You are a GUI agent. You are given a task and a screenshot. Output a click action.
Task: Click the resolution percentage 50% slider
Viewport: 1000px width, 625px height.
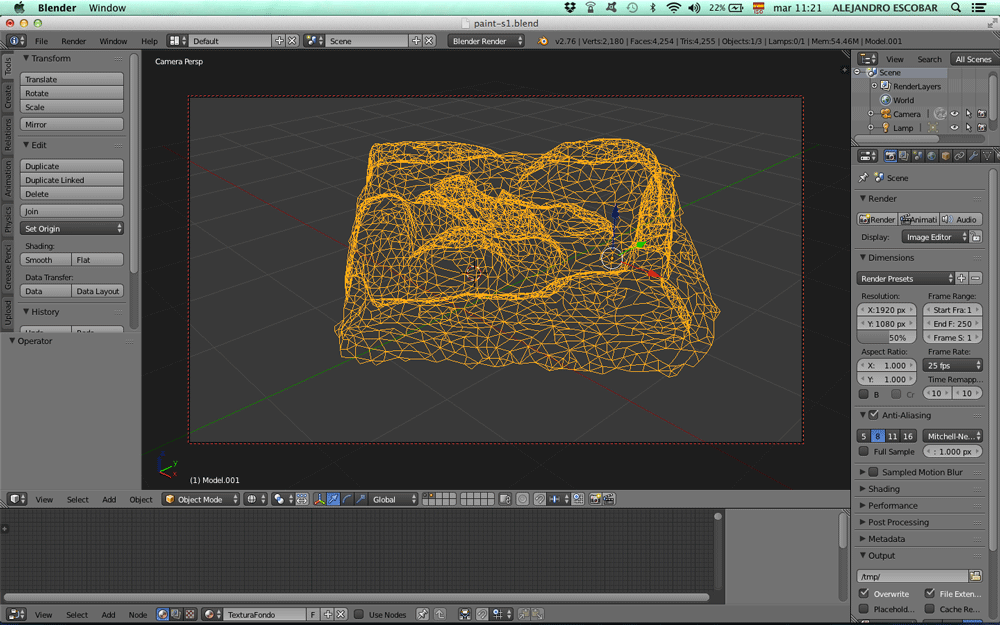pos(888,338)
